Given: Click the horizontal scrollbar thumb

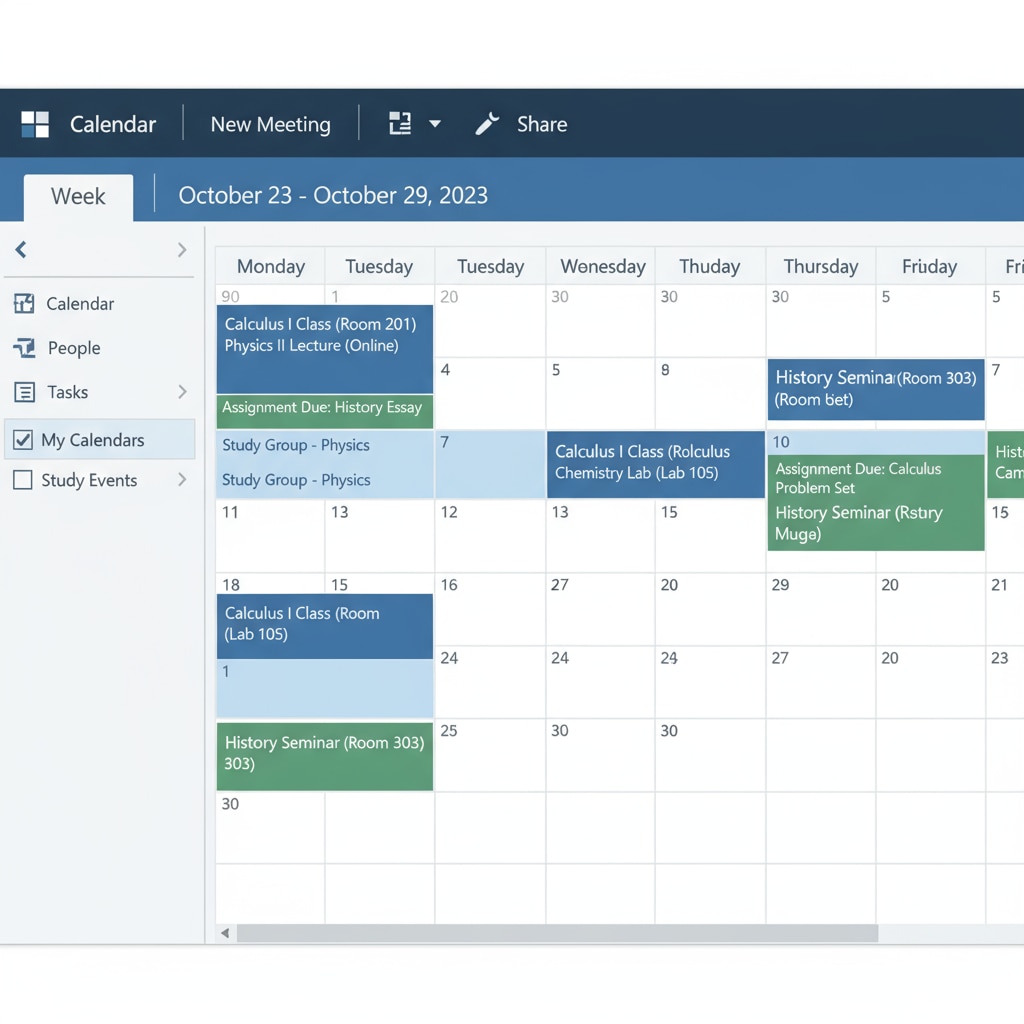Looking at the screenshot, I should pos(556,933).
